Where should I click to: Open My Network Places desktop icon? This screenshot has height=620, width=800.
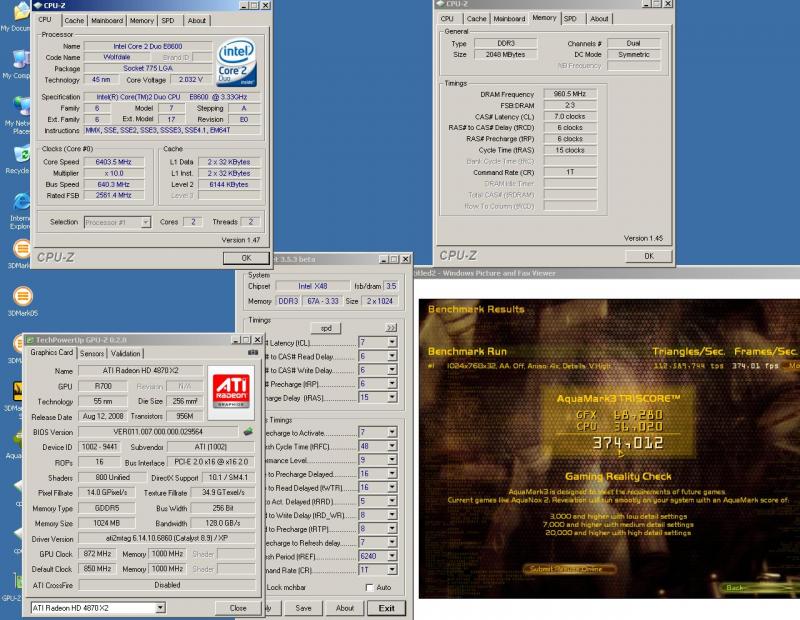[x=19, y=115]
